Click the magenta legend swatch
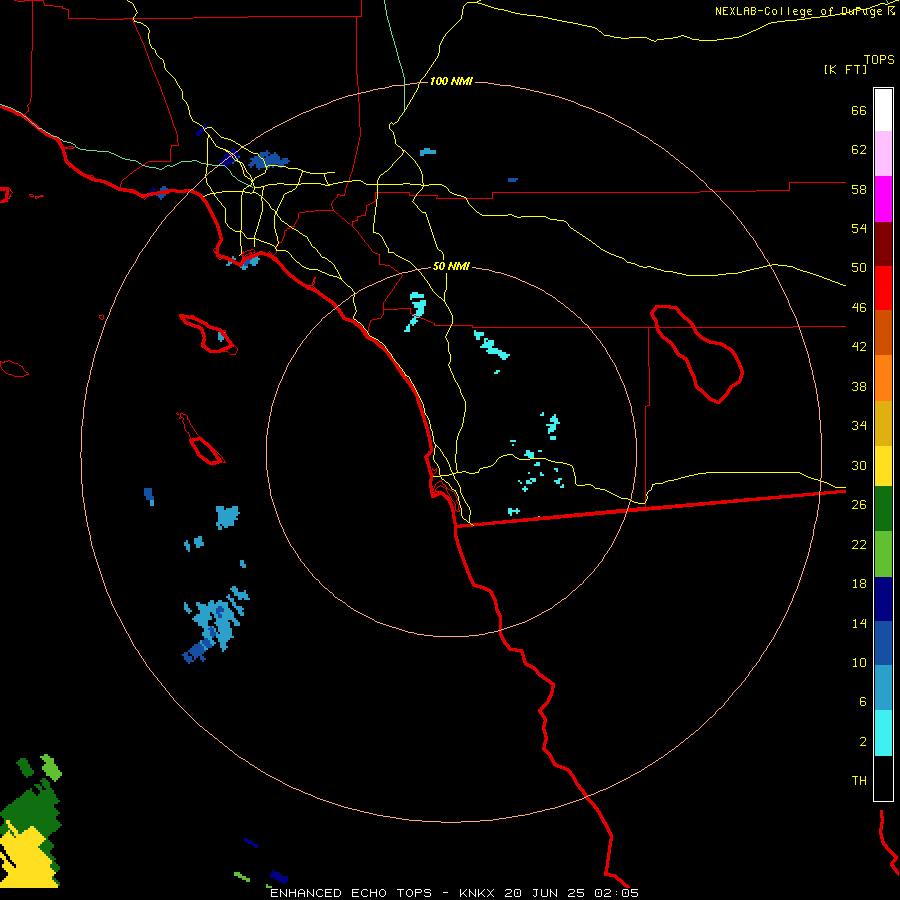This screenshot has width=900, height=900. coord(883,199)
